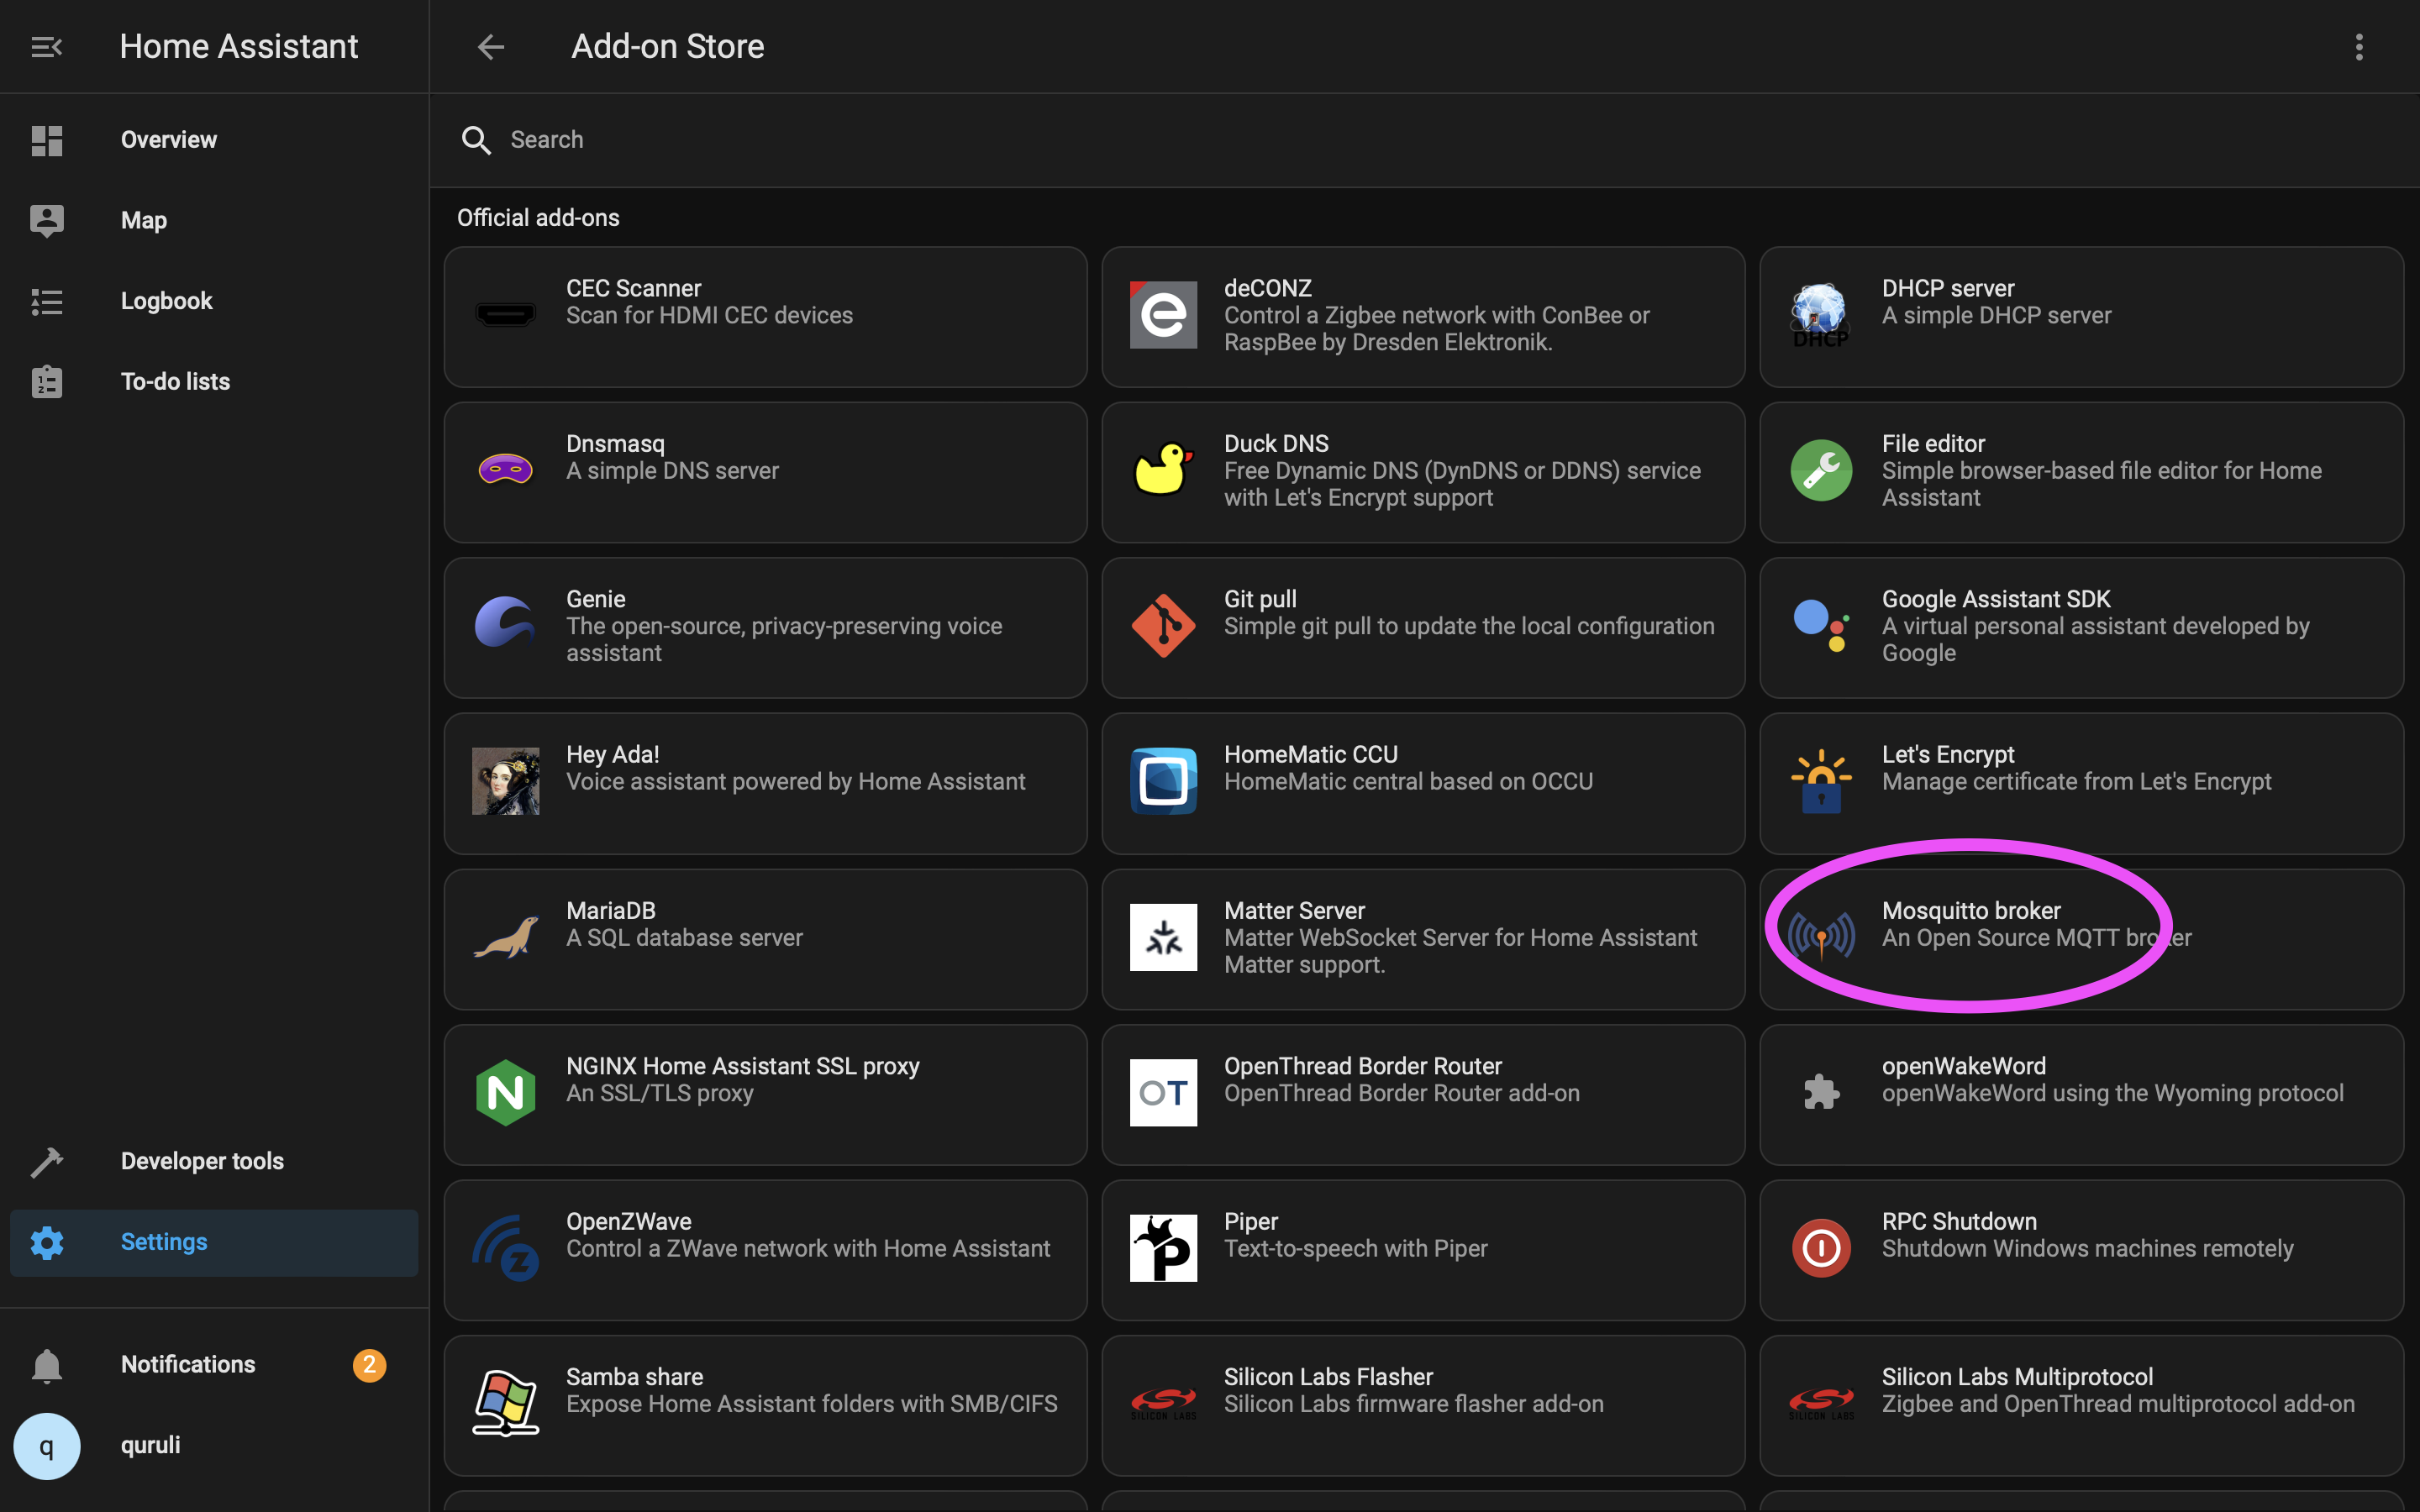Click the 'Official add-ons' heading
Screen dimensions: 2420x1512
point(538,218)
